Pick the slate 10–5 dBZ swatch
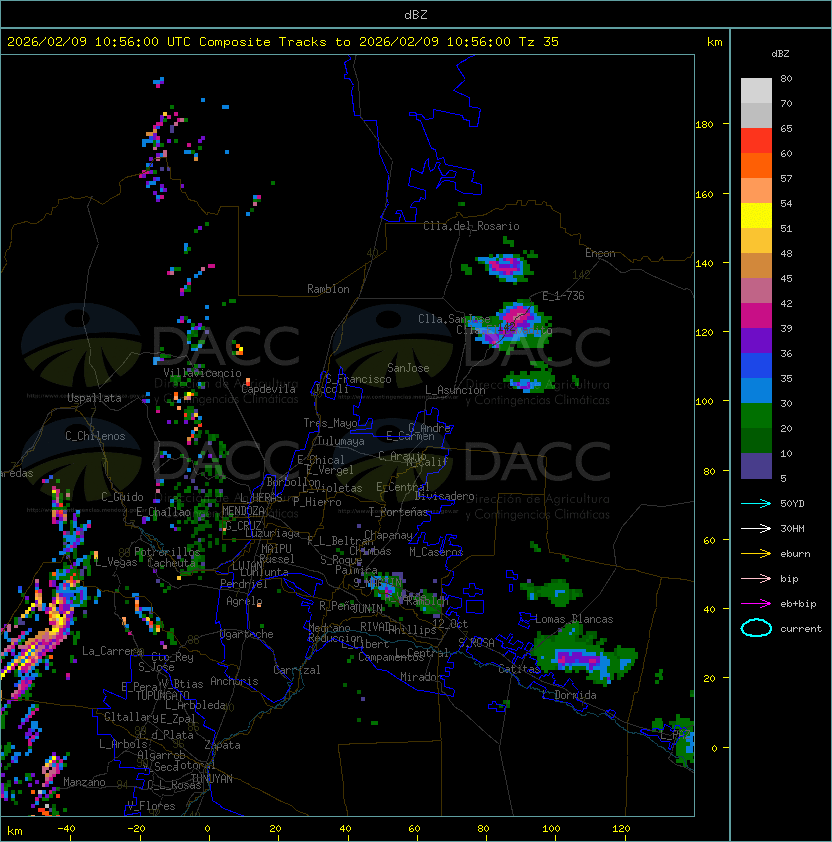The width and height of the screenshot is (832, 842). [756, 466]
